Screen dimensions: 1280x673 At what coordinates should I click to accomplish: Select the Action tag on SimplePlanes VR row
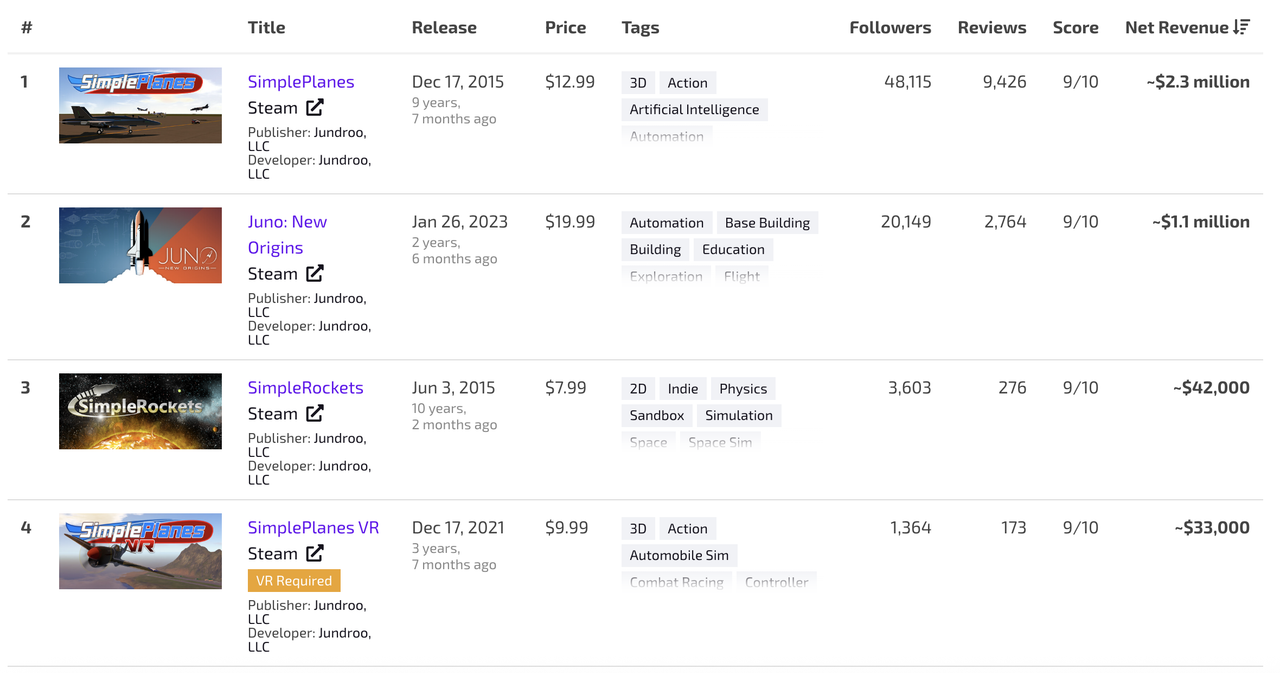(x=687, y=529)
